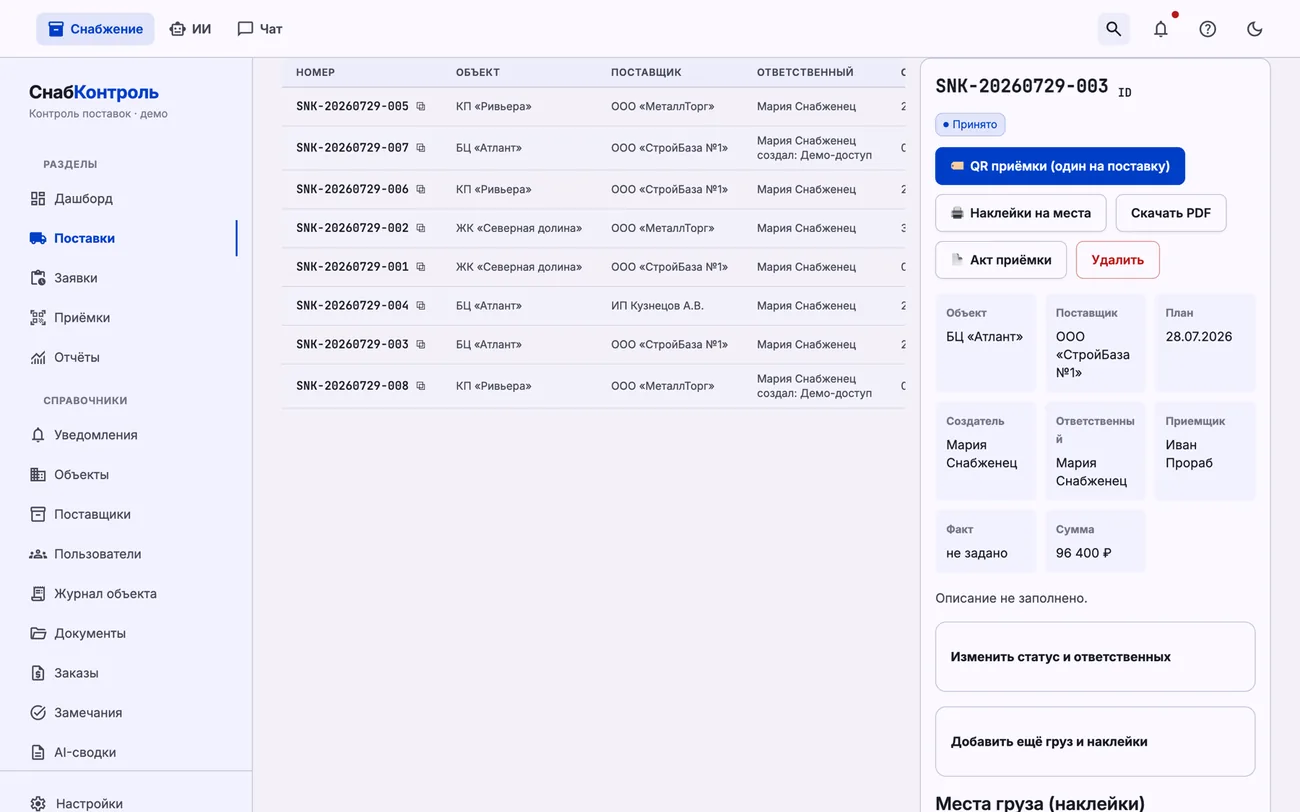
Task: Click the Отчёты chart icon
Action: click(38, 357)
